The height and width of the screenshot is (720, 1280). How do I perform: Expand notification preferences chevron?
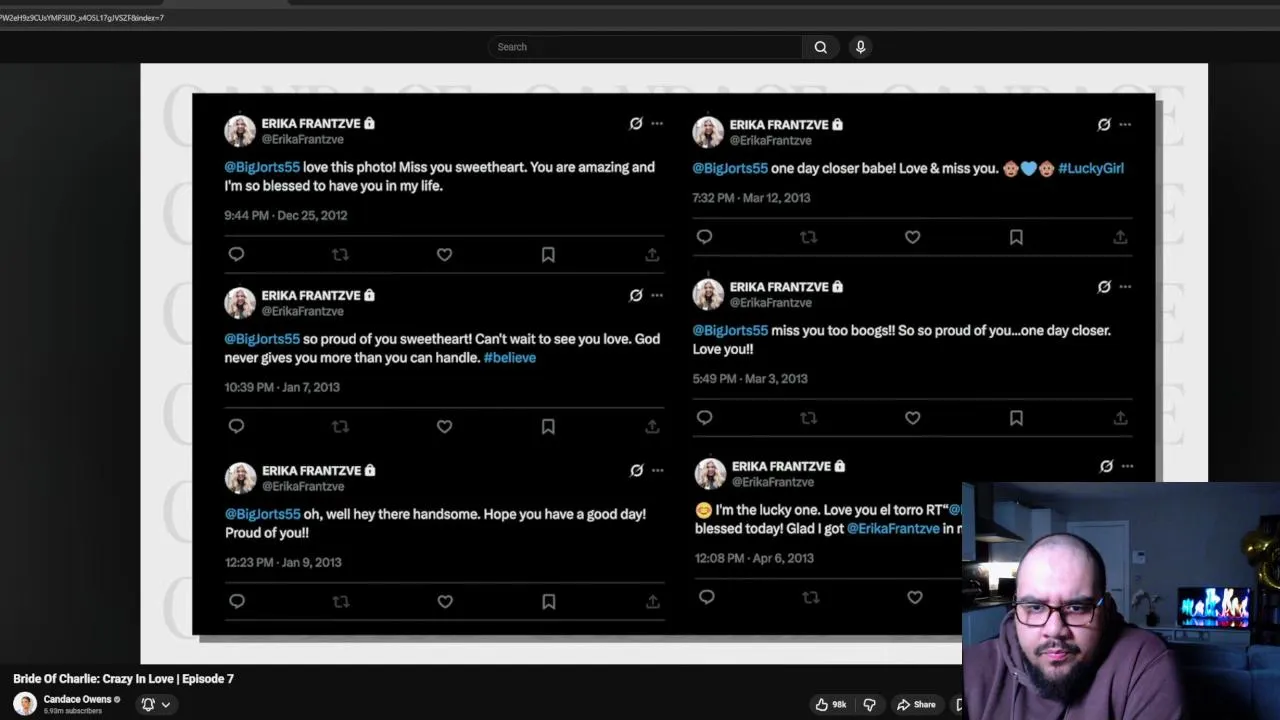pos(166,704)
